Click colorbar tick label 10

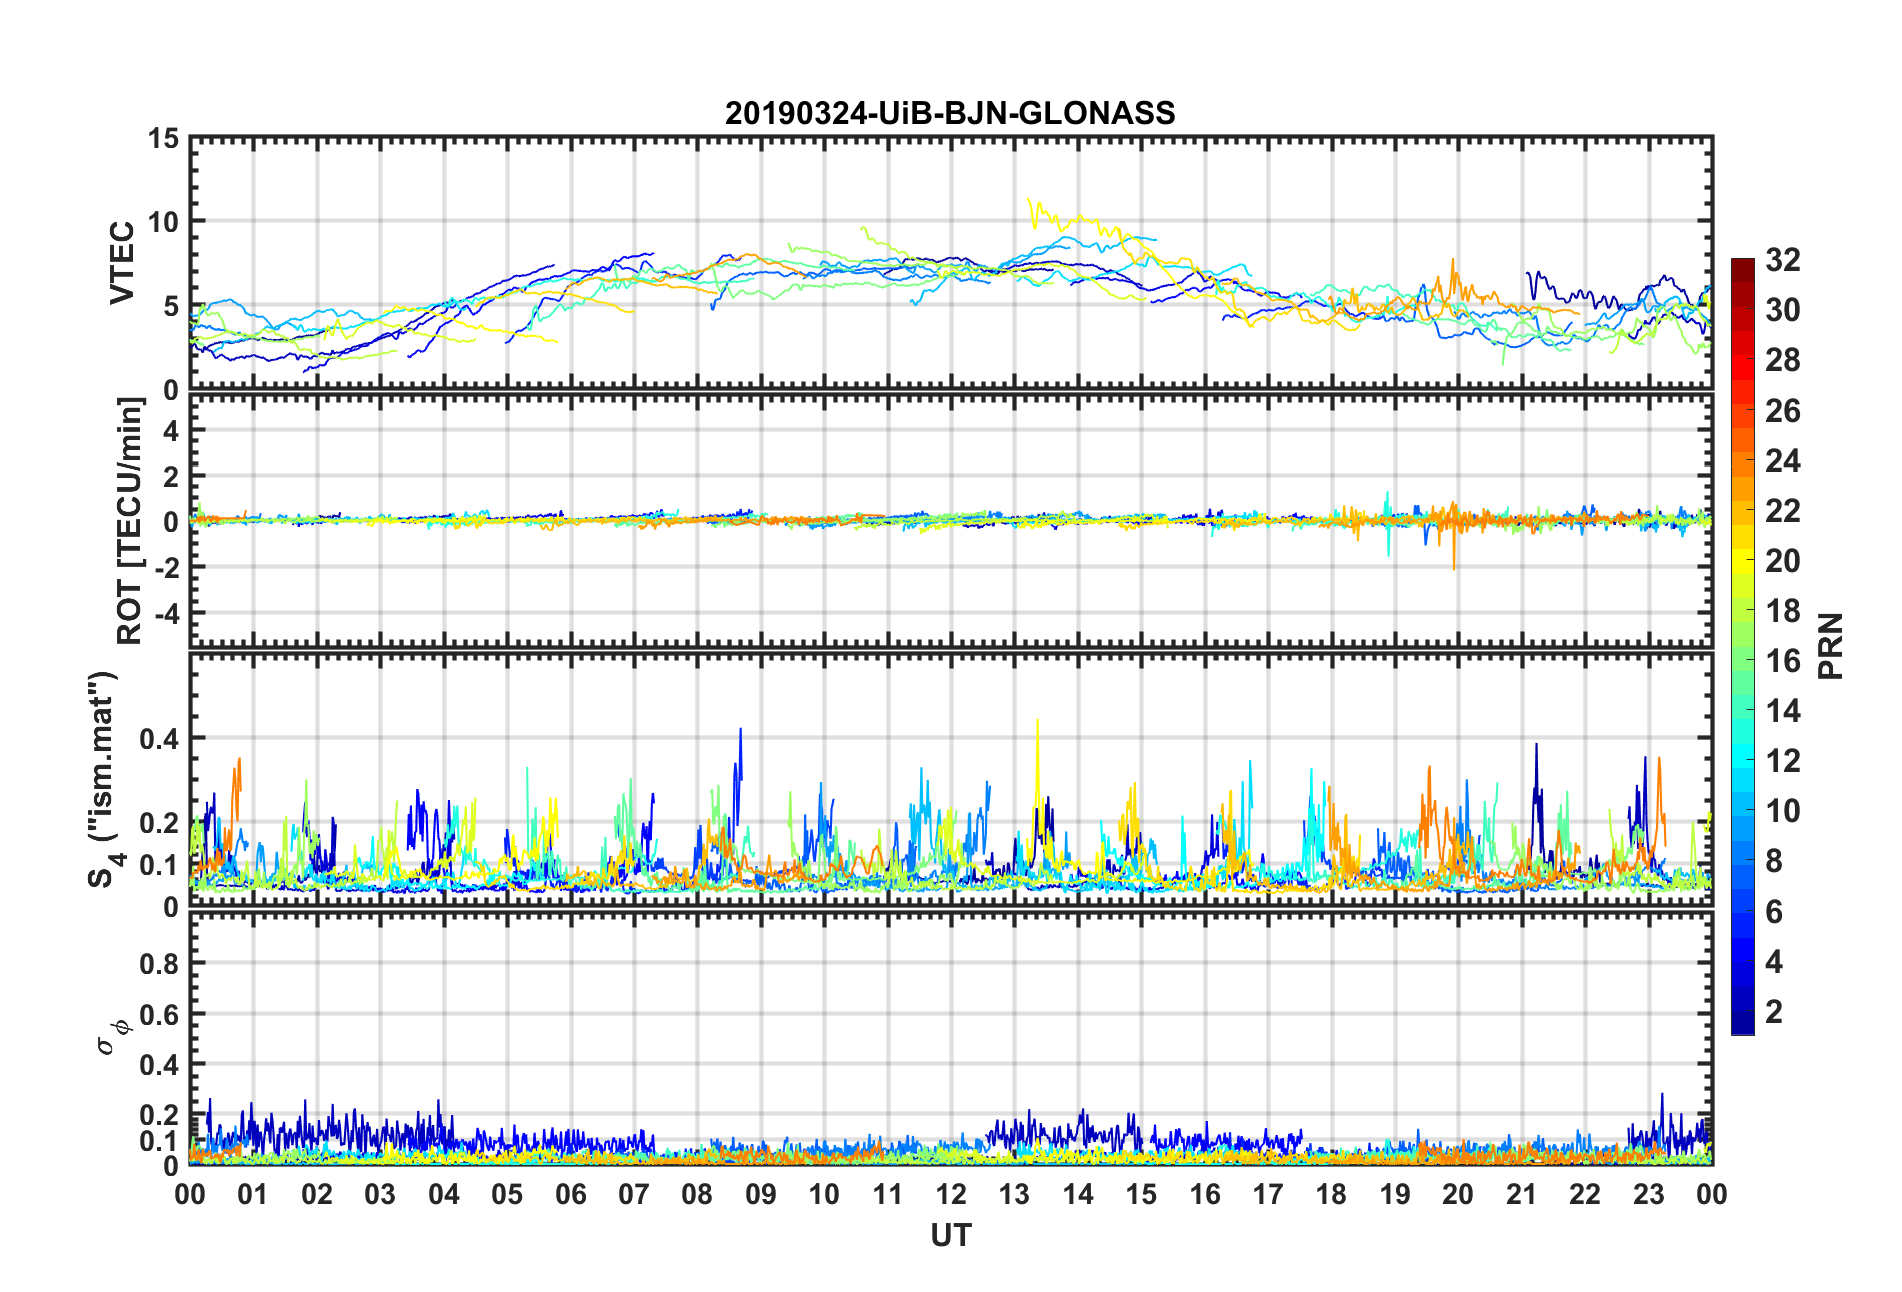pos(1783,810)
